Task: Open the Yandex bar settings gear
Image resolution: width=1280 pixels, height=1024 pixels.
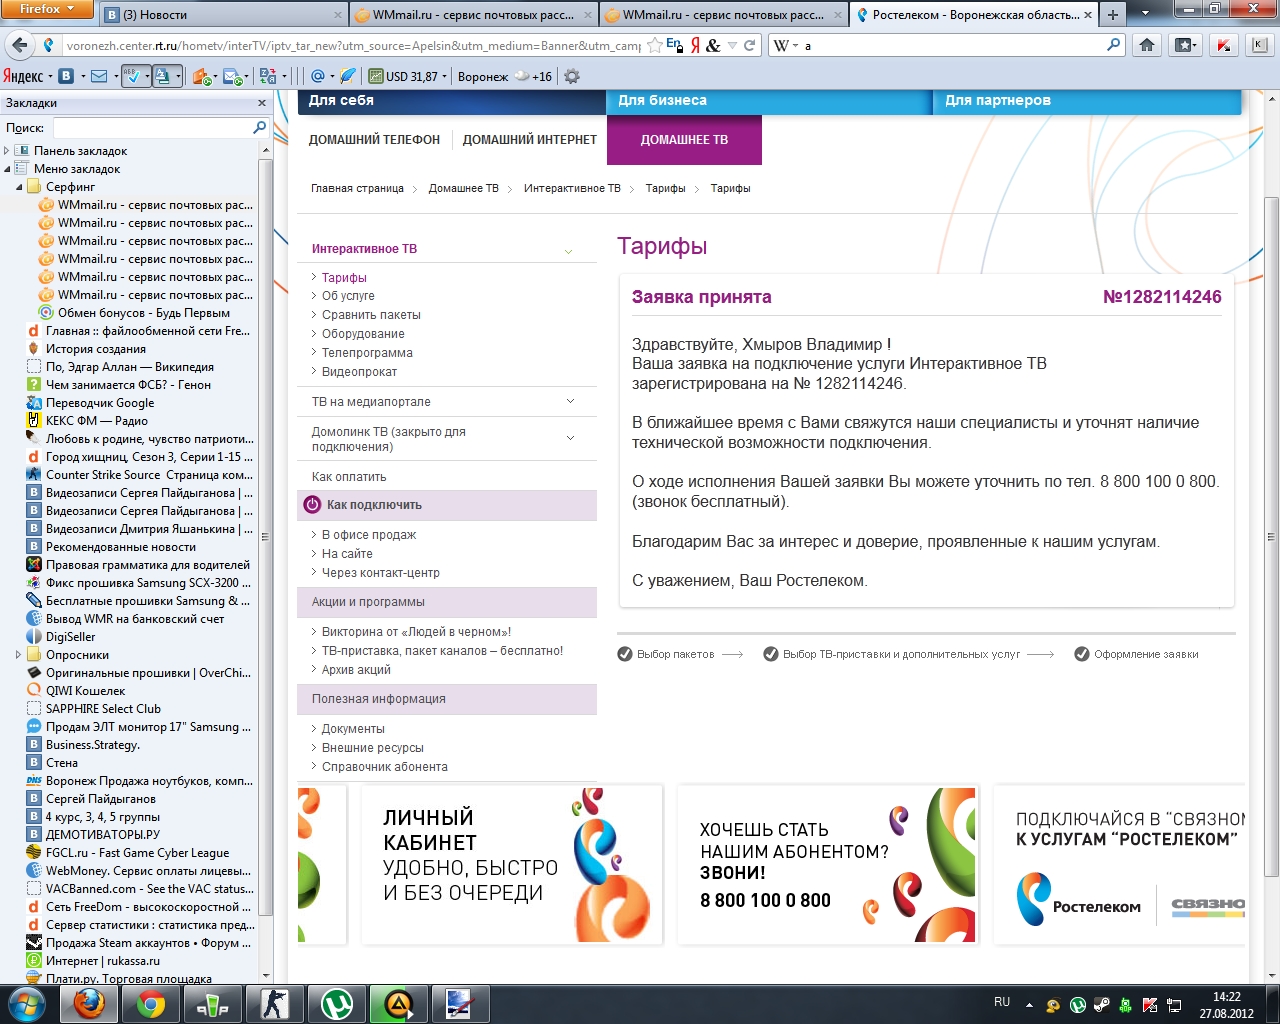Action: (572, 76)
